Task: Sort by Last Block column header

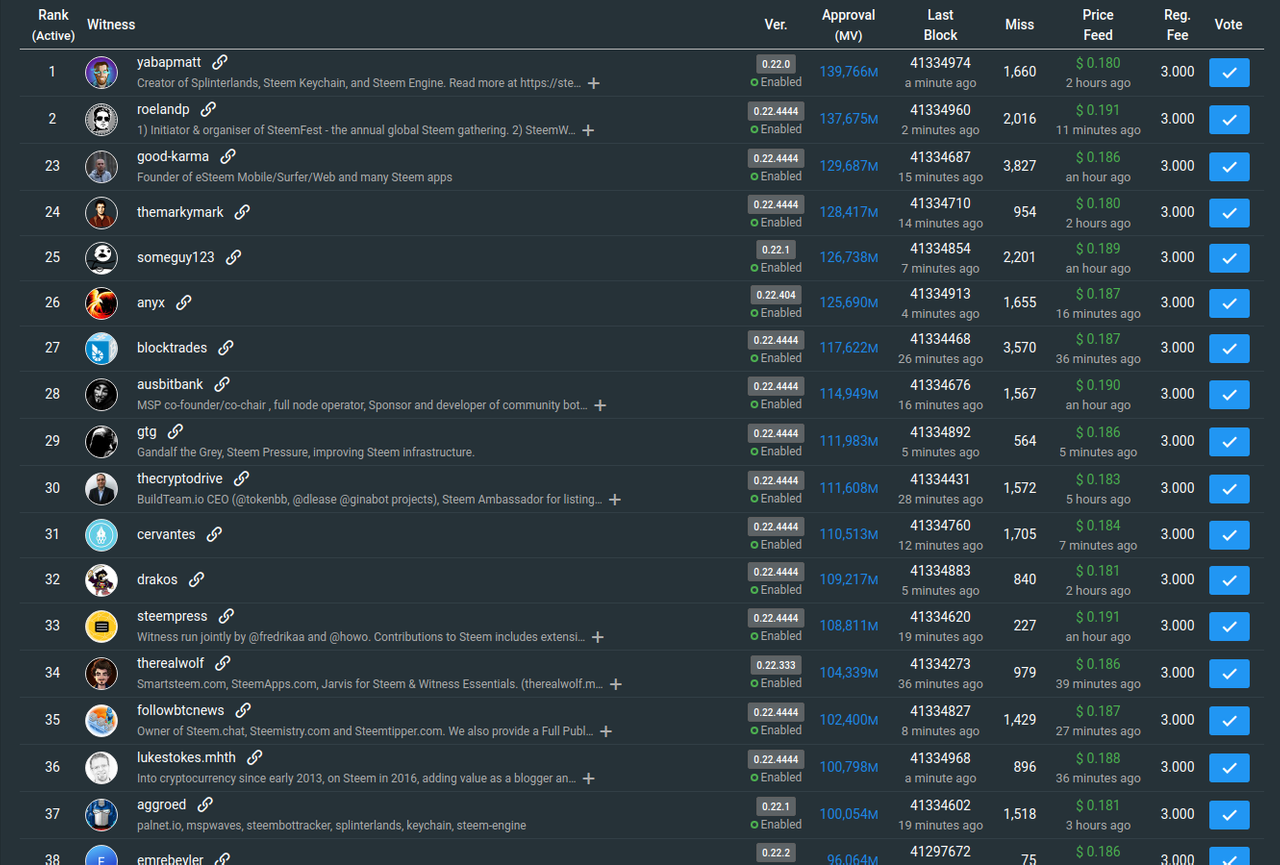Action: coord(940,25)
